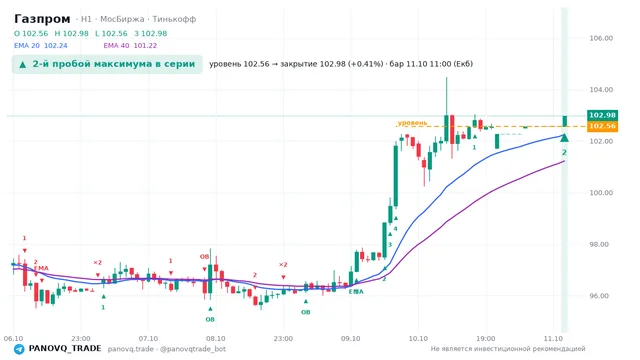The height and width of the screenshot is (360, 640).
Task: Click the 07.10 date axis label
Action: (x=148, y=338)
